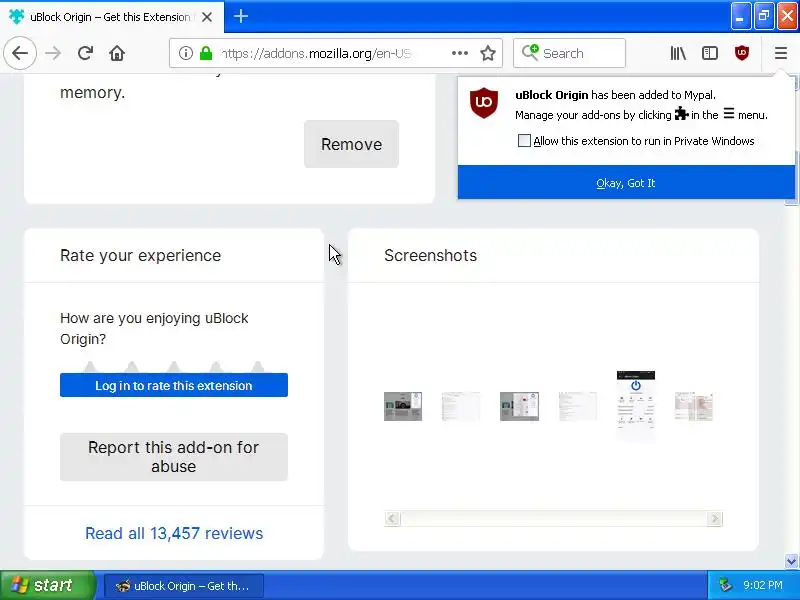
Task: Click left arrow of screenshots scrollbar
Action: [x=392, y=518]
